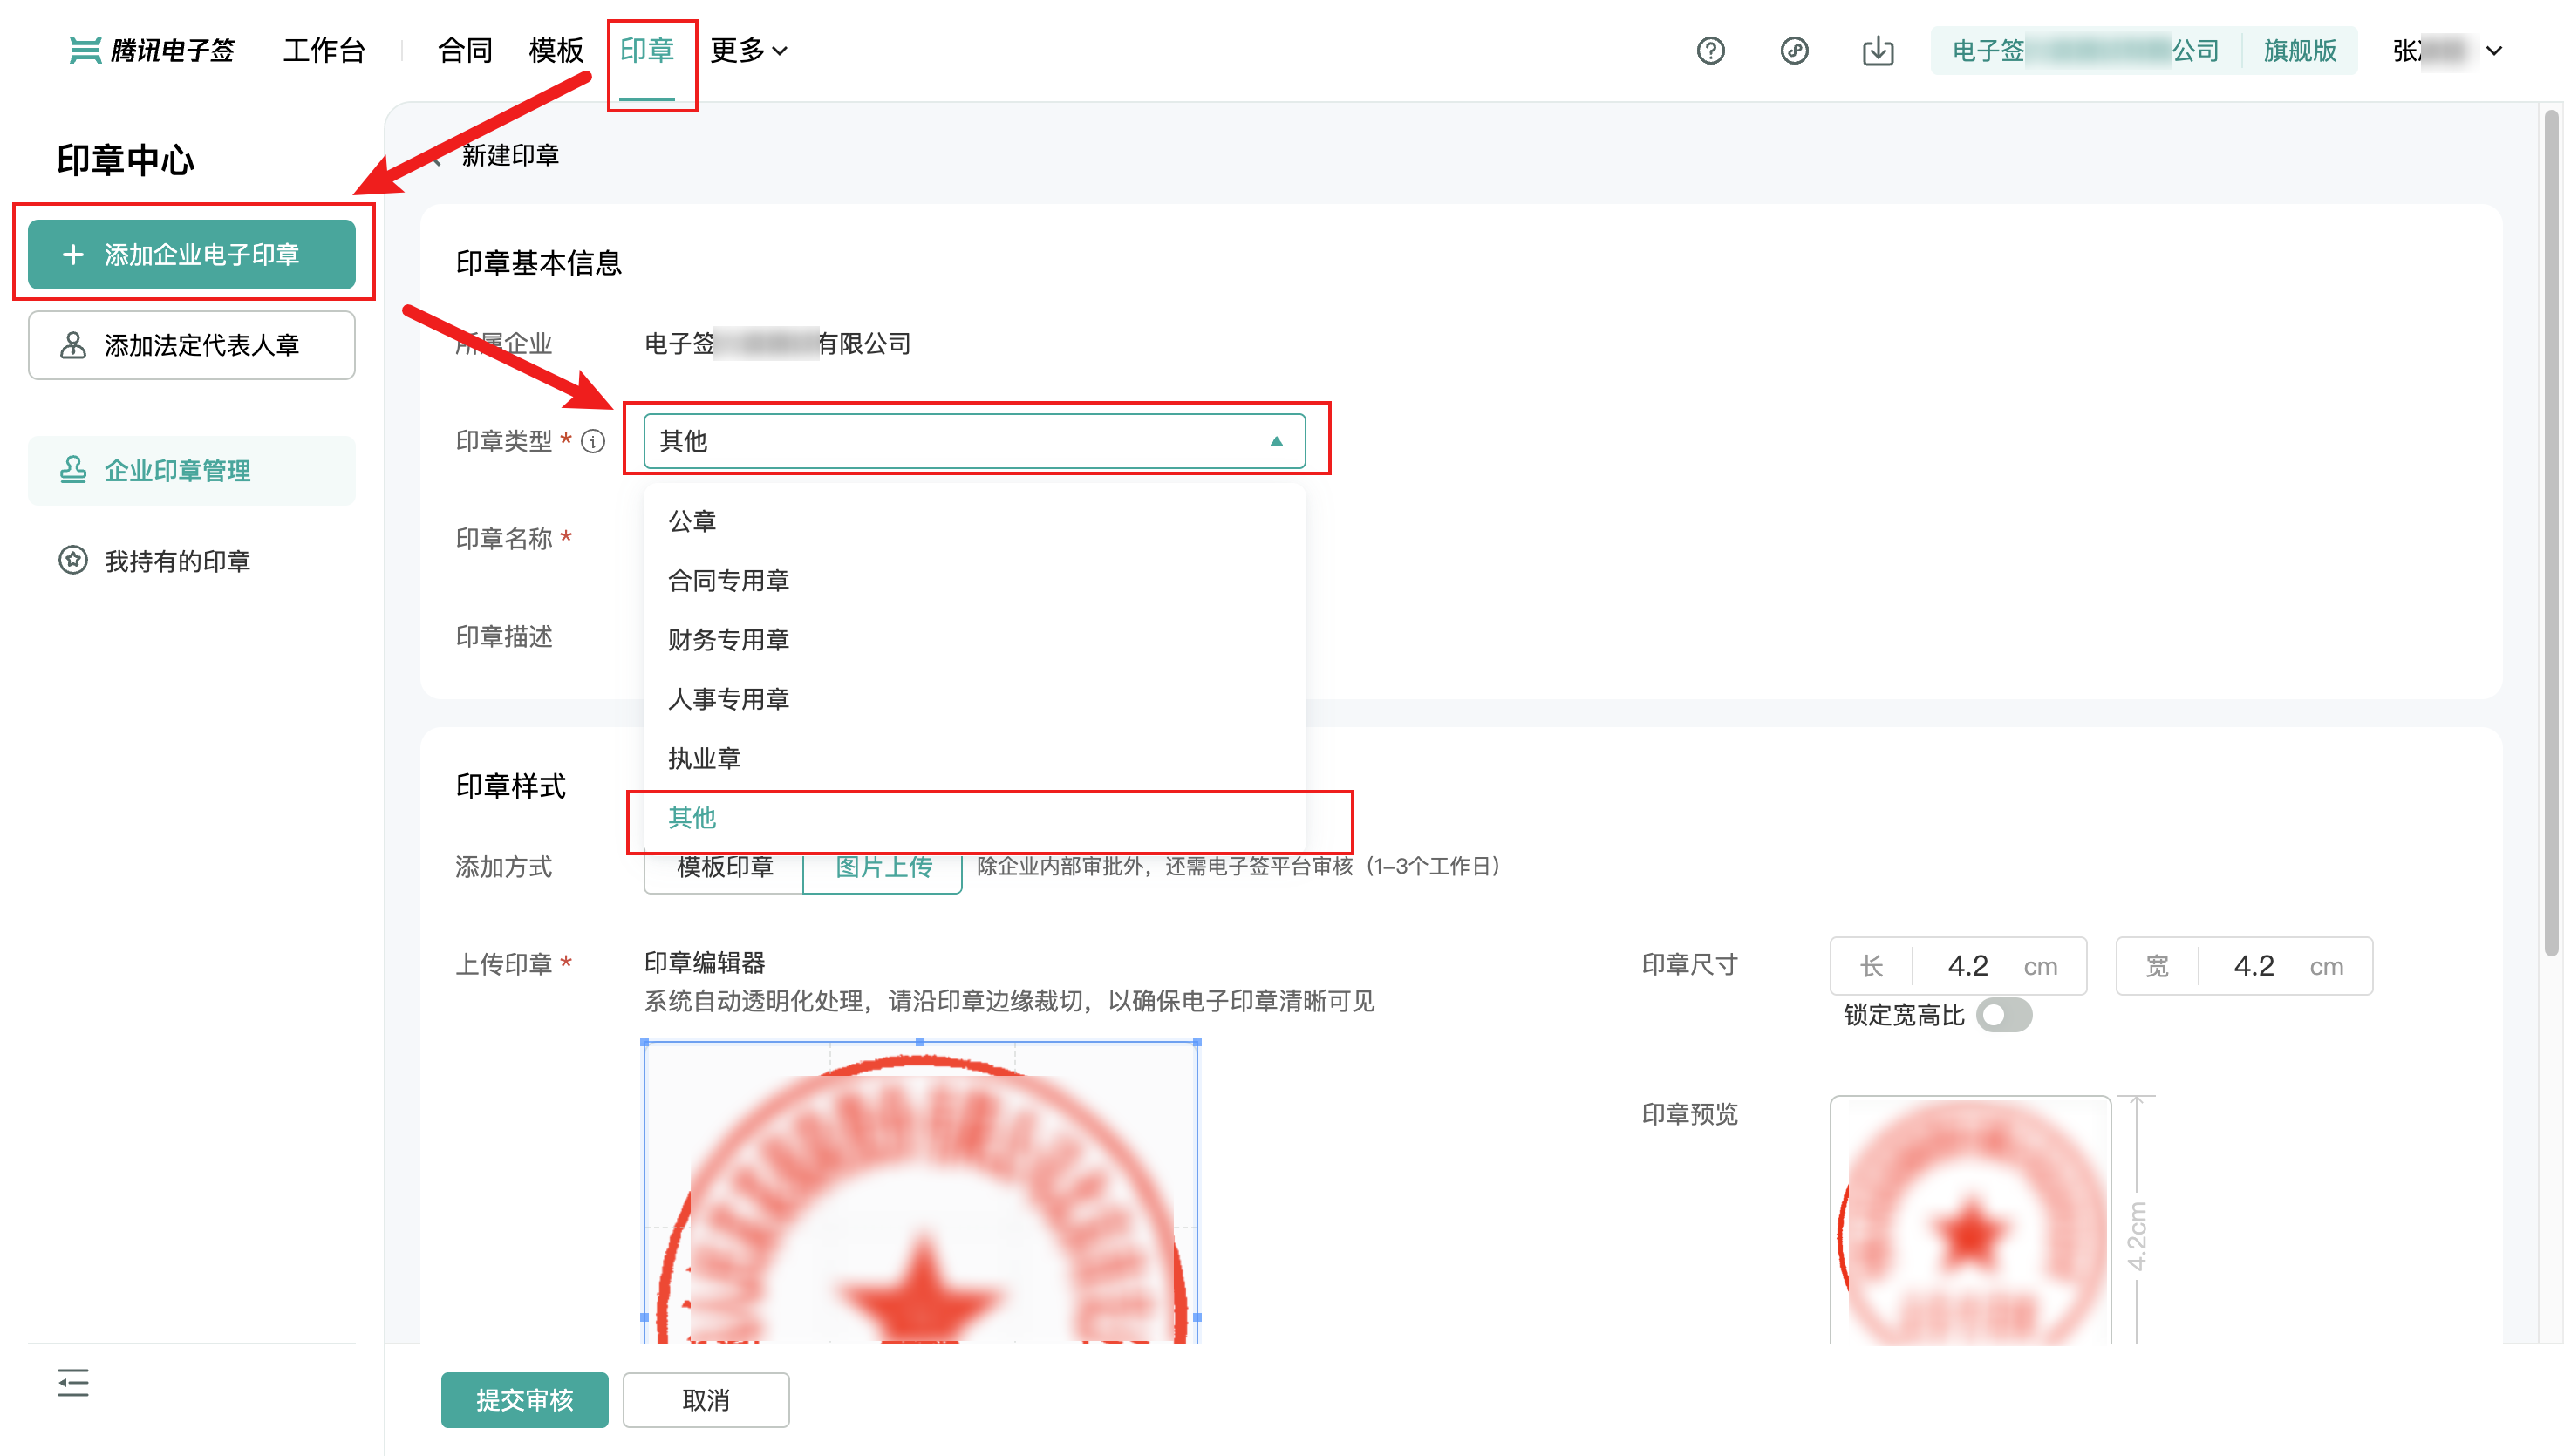Click the seal image in the editor
This screenshot has height=1456, width=2564.
921,1192
